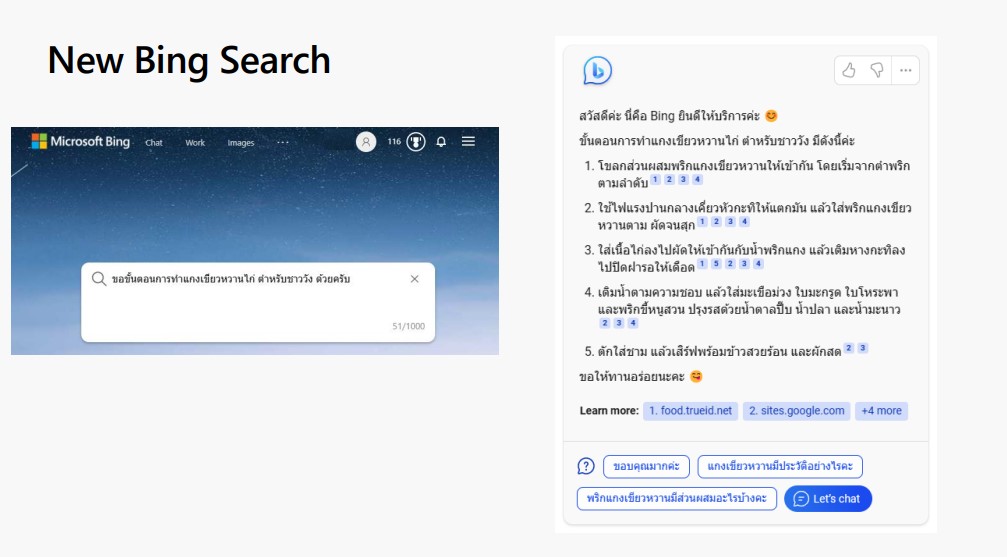This screenshot has height=557, width=1007.
Task: Select the แกงเขียวหวานมีประวัติอย่างไรคะ suggestion
Action: tap(780, 466)
